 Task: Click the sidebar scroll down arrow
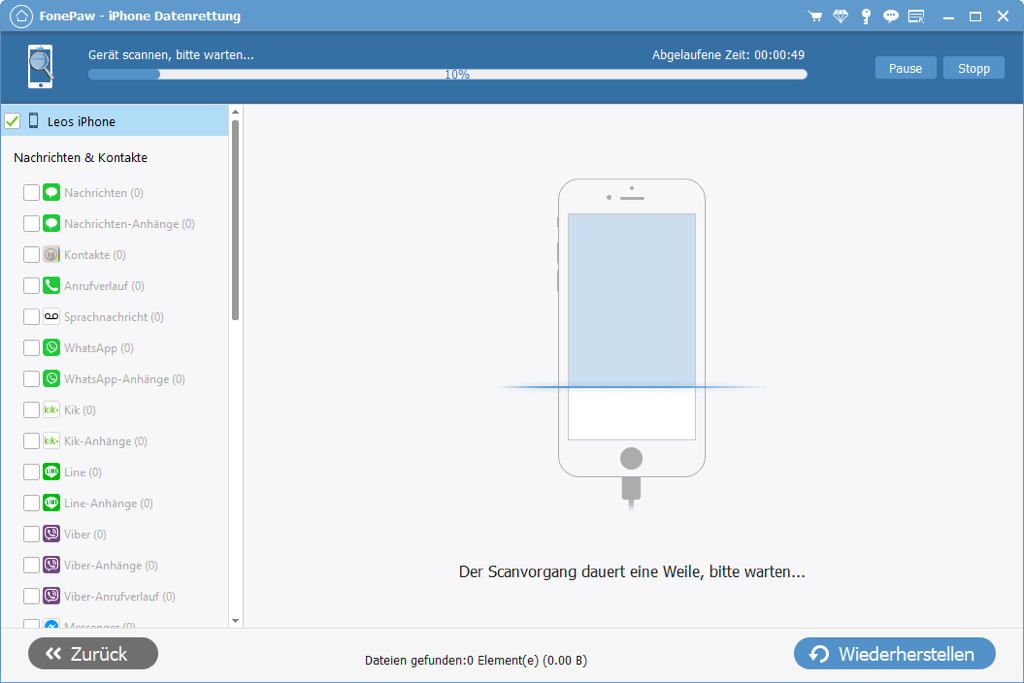pos(235,621)
